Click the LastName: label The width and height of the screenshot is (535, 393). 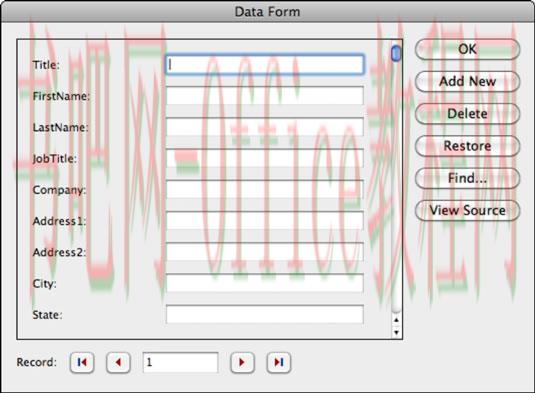point(60,128)
